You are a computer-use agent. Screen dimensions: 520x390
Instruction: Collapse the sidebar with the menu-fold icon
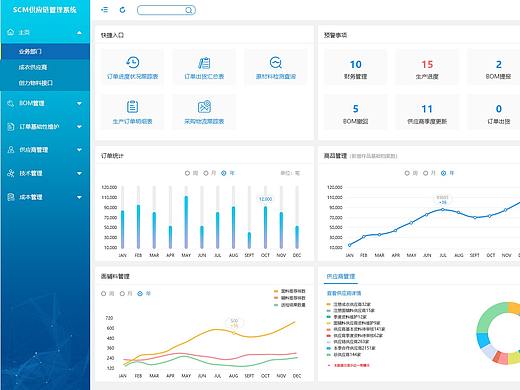pyautogui.click(x=105, y=10)
